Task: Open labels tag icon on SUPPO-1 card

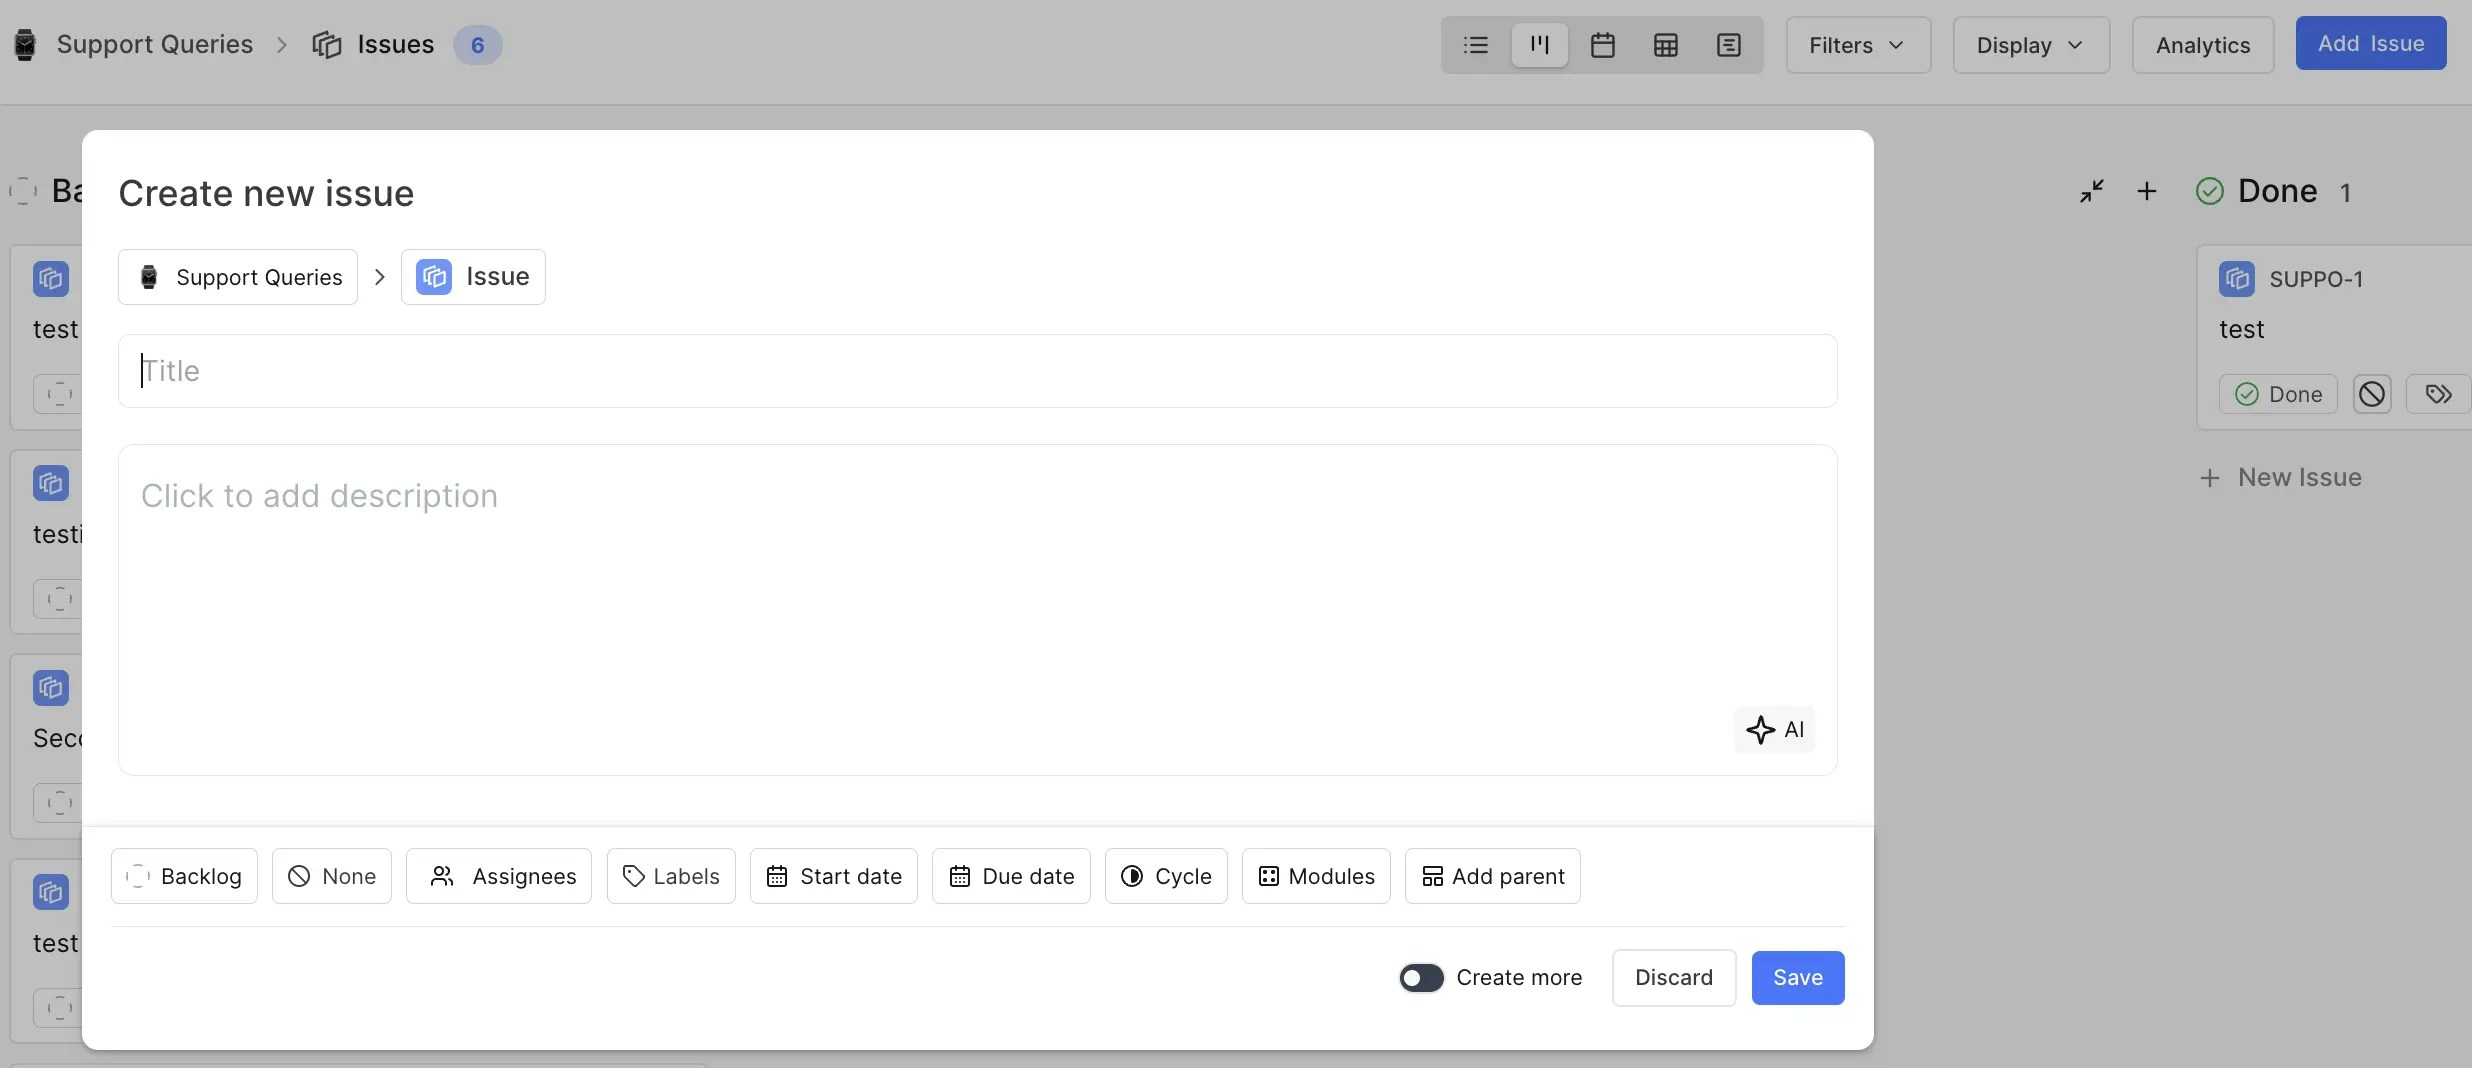Action: point(2438,394)
